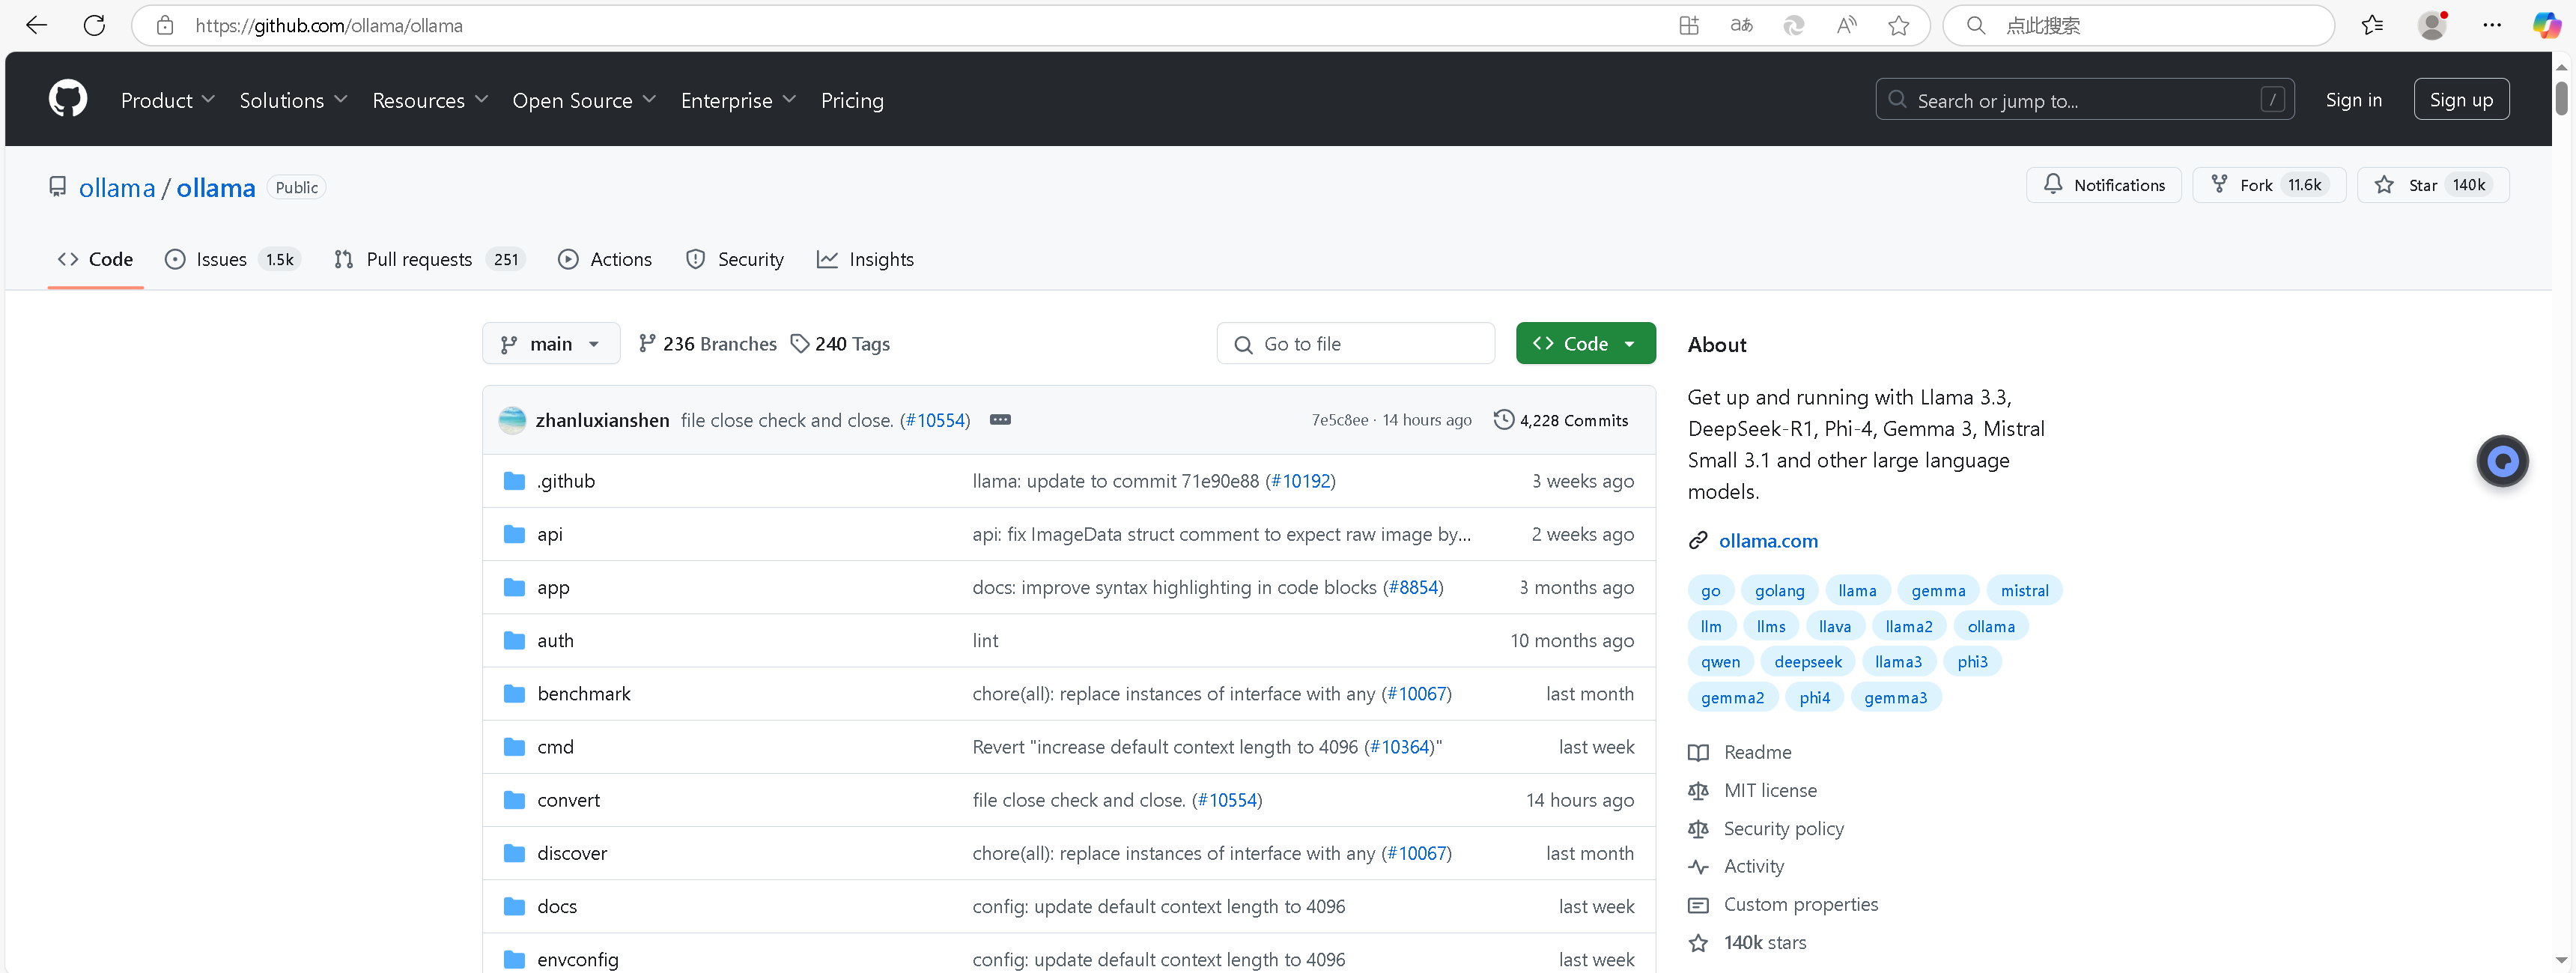Click zhanluxianshen's avatar image
Viewport: 2576px width, 973px height.
[x=512, y=420]
